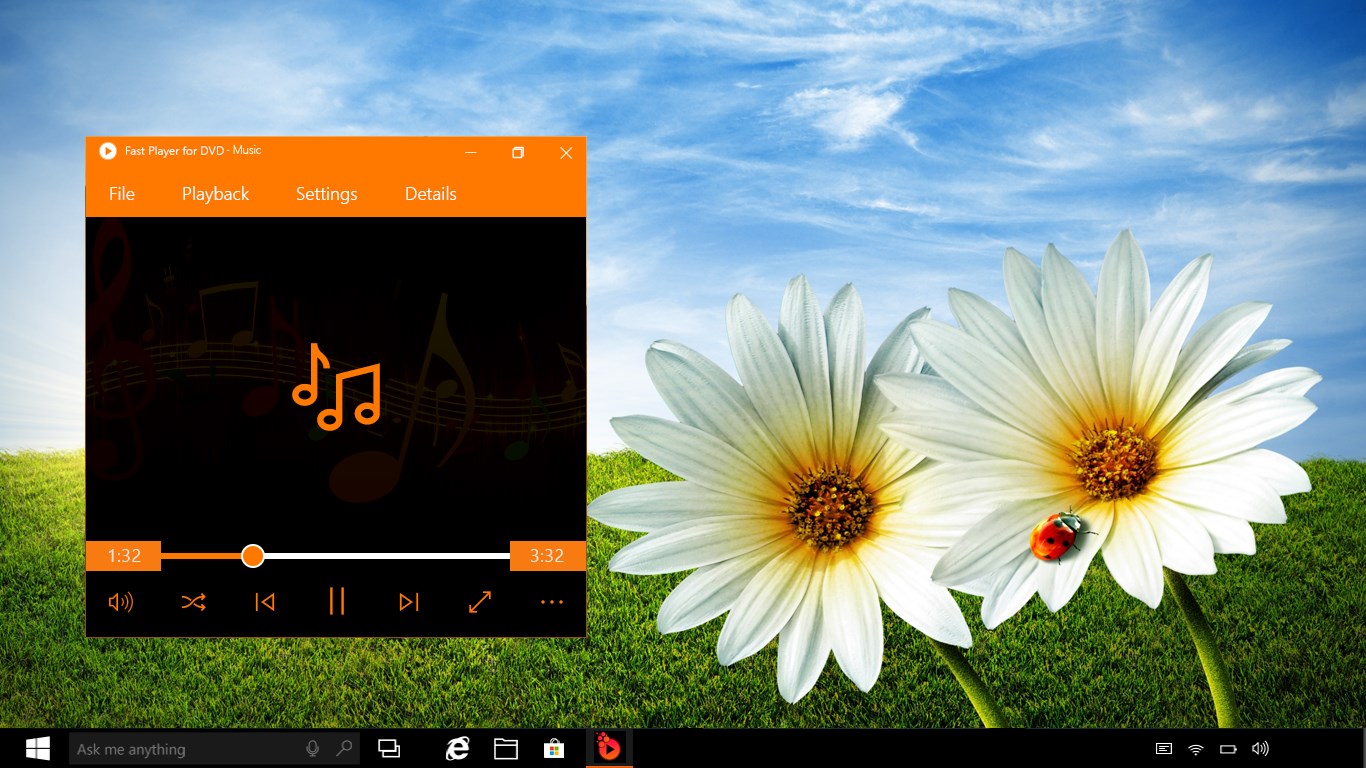Click the 3:32 total duration label
Screen dimensions: 1366x768
[x=547, y=556]
